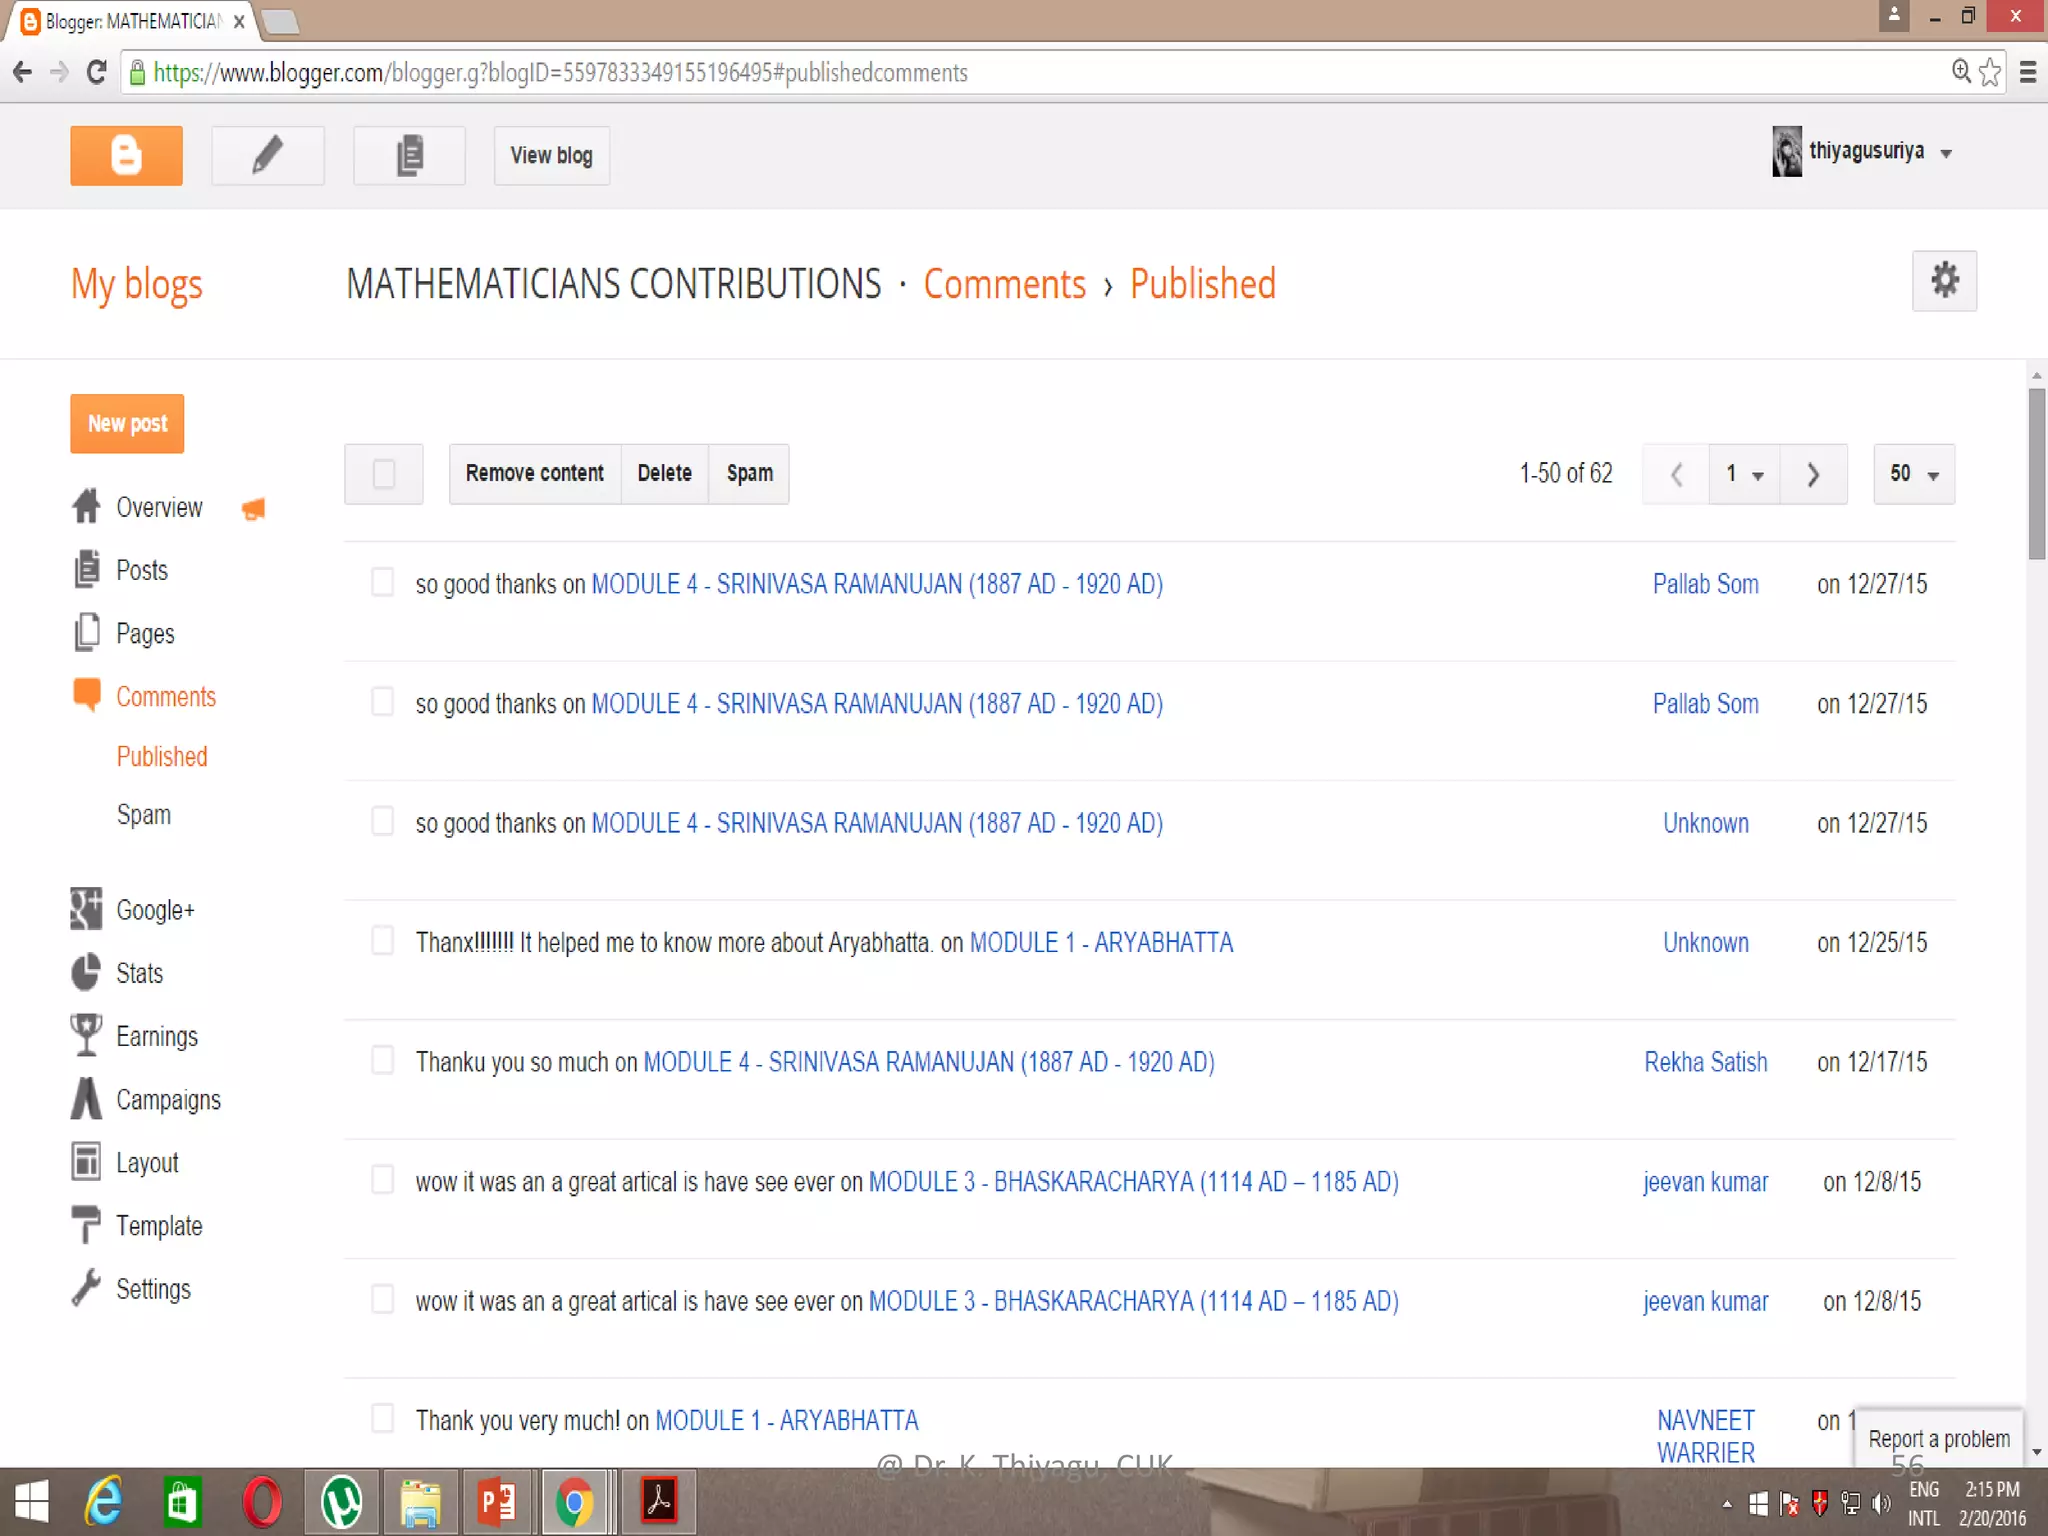Open the Rekha Satish author link
The image size is (2048, 1536).
pos(1705,1062)
